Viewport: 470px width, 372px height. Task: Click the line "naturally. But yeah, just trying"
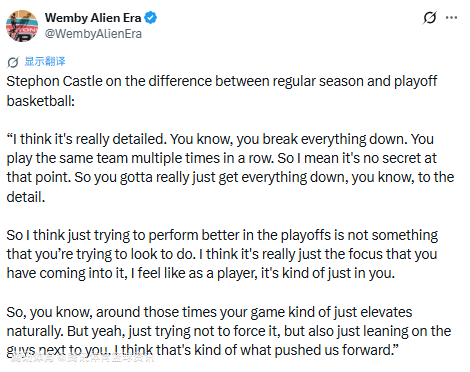coord(229,331)
